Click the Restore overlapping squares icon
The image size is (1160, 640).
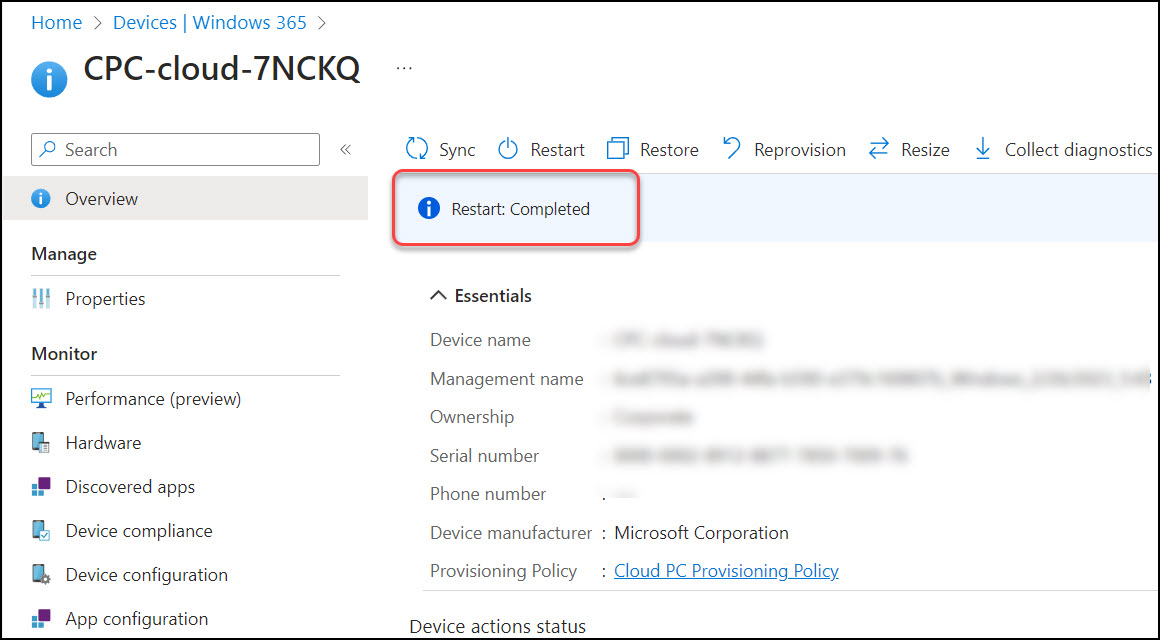(617, 149)
